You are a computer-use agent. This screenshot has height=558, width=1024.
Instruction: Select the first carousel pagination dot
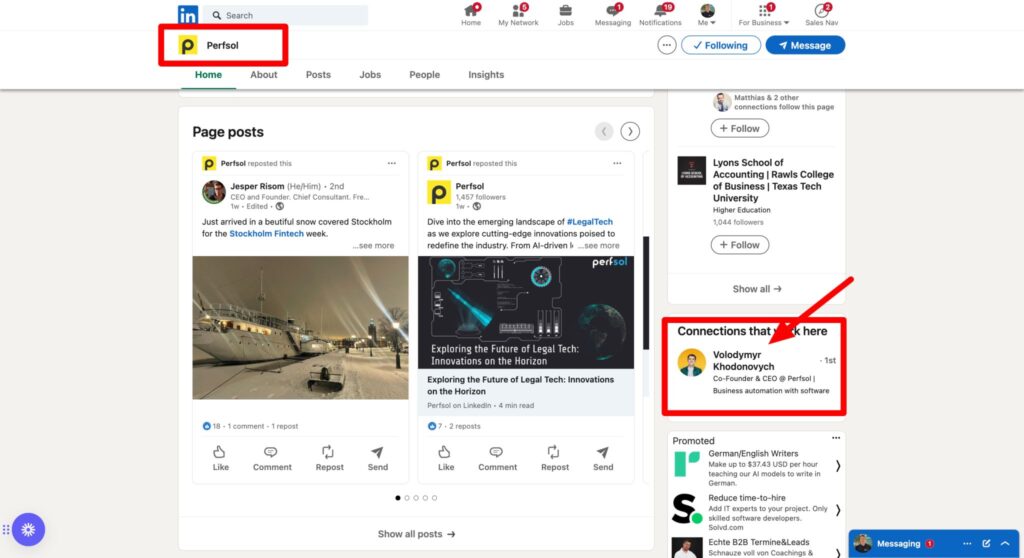398,497
